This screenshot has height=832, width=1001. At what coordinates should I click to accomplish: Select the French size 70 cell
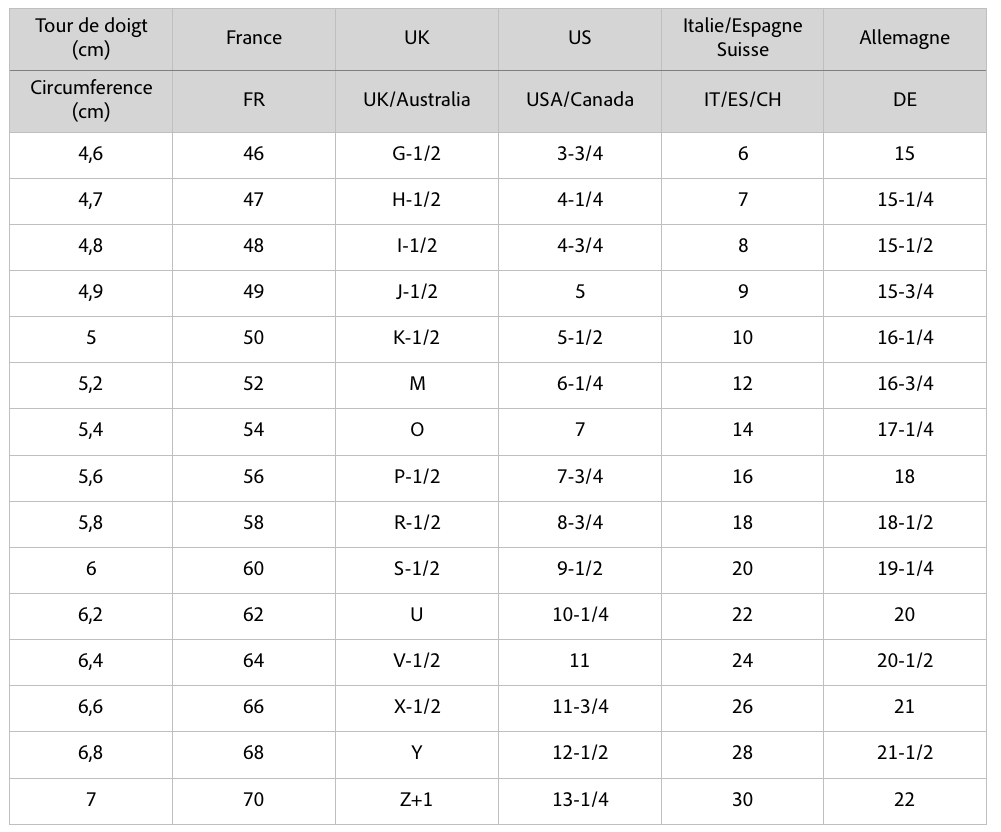tap(254, 799)
